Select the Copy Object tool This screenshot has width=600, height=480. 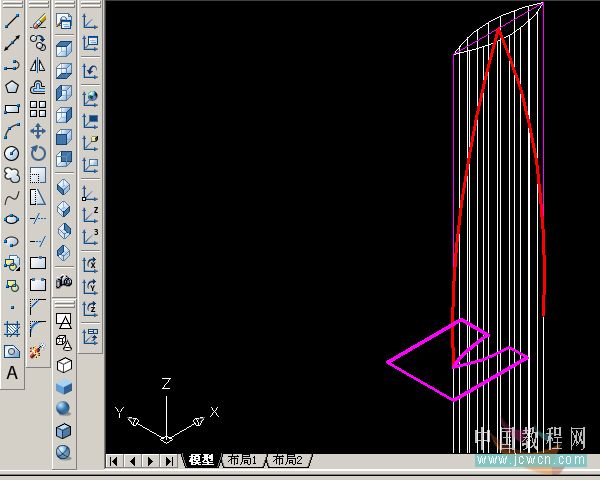point(38,43)
